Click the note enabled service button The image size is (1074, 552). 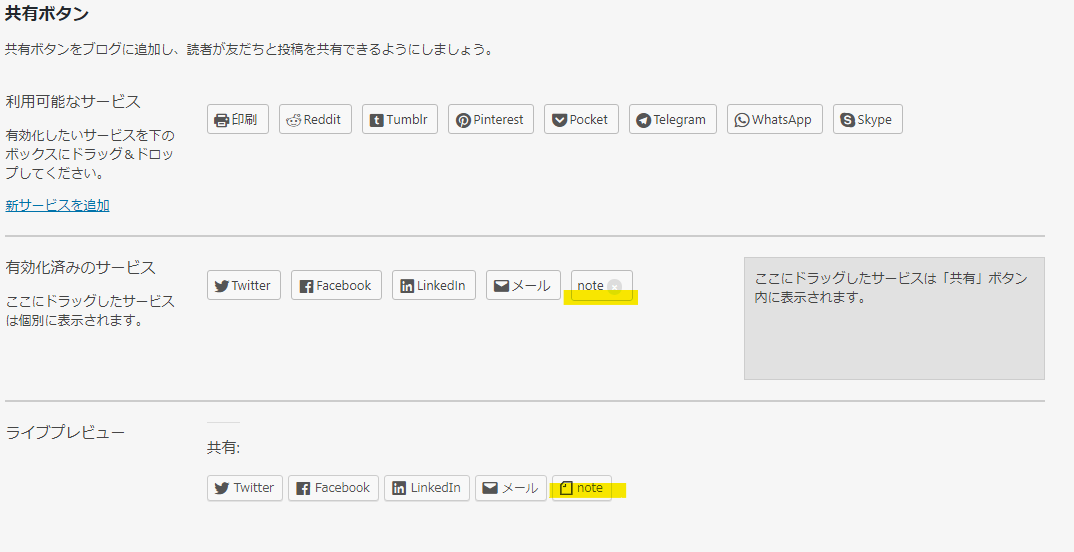pos(601,286)
